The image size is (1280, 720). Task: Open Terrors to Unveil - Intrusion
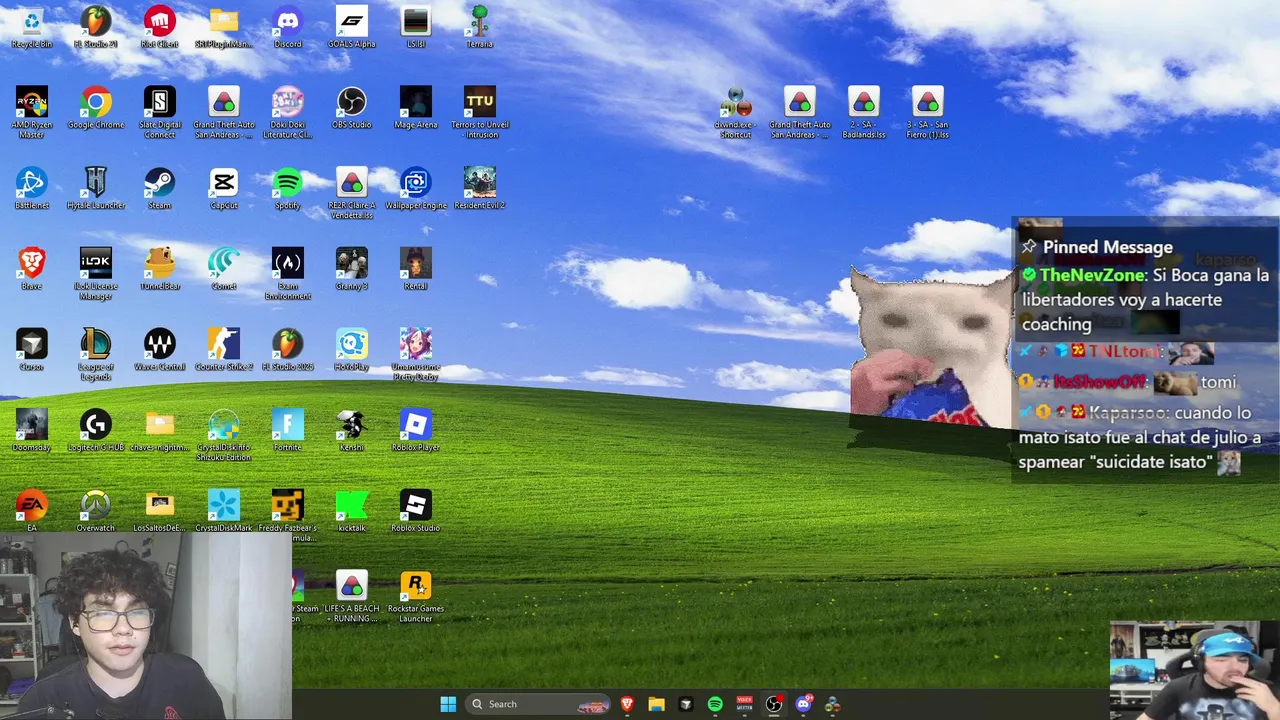pos(480,112)
